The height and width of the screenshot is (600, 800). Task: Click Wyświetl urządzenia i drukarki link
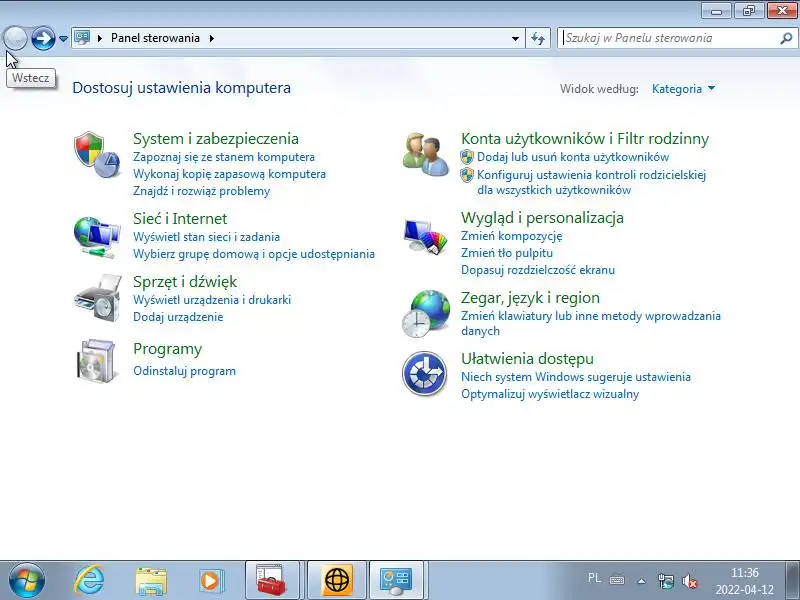coord(212,299)
